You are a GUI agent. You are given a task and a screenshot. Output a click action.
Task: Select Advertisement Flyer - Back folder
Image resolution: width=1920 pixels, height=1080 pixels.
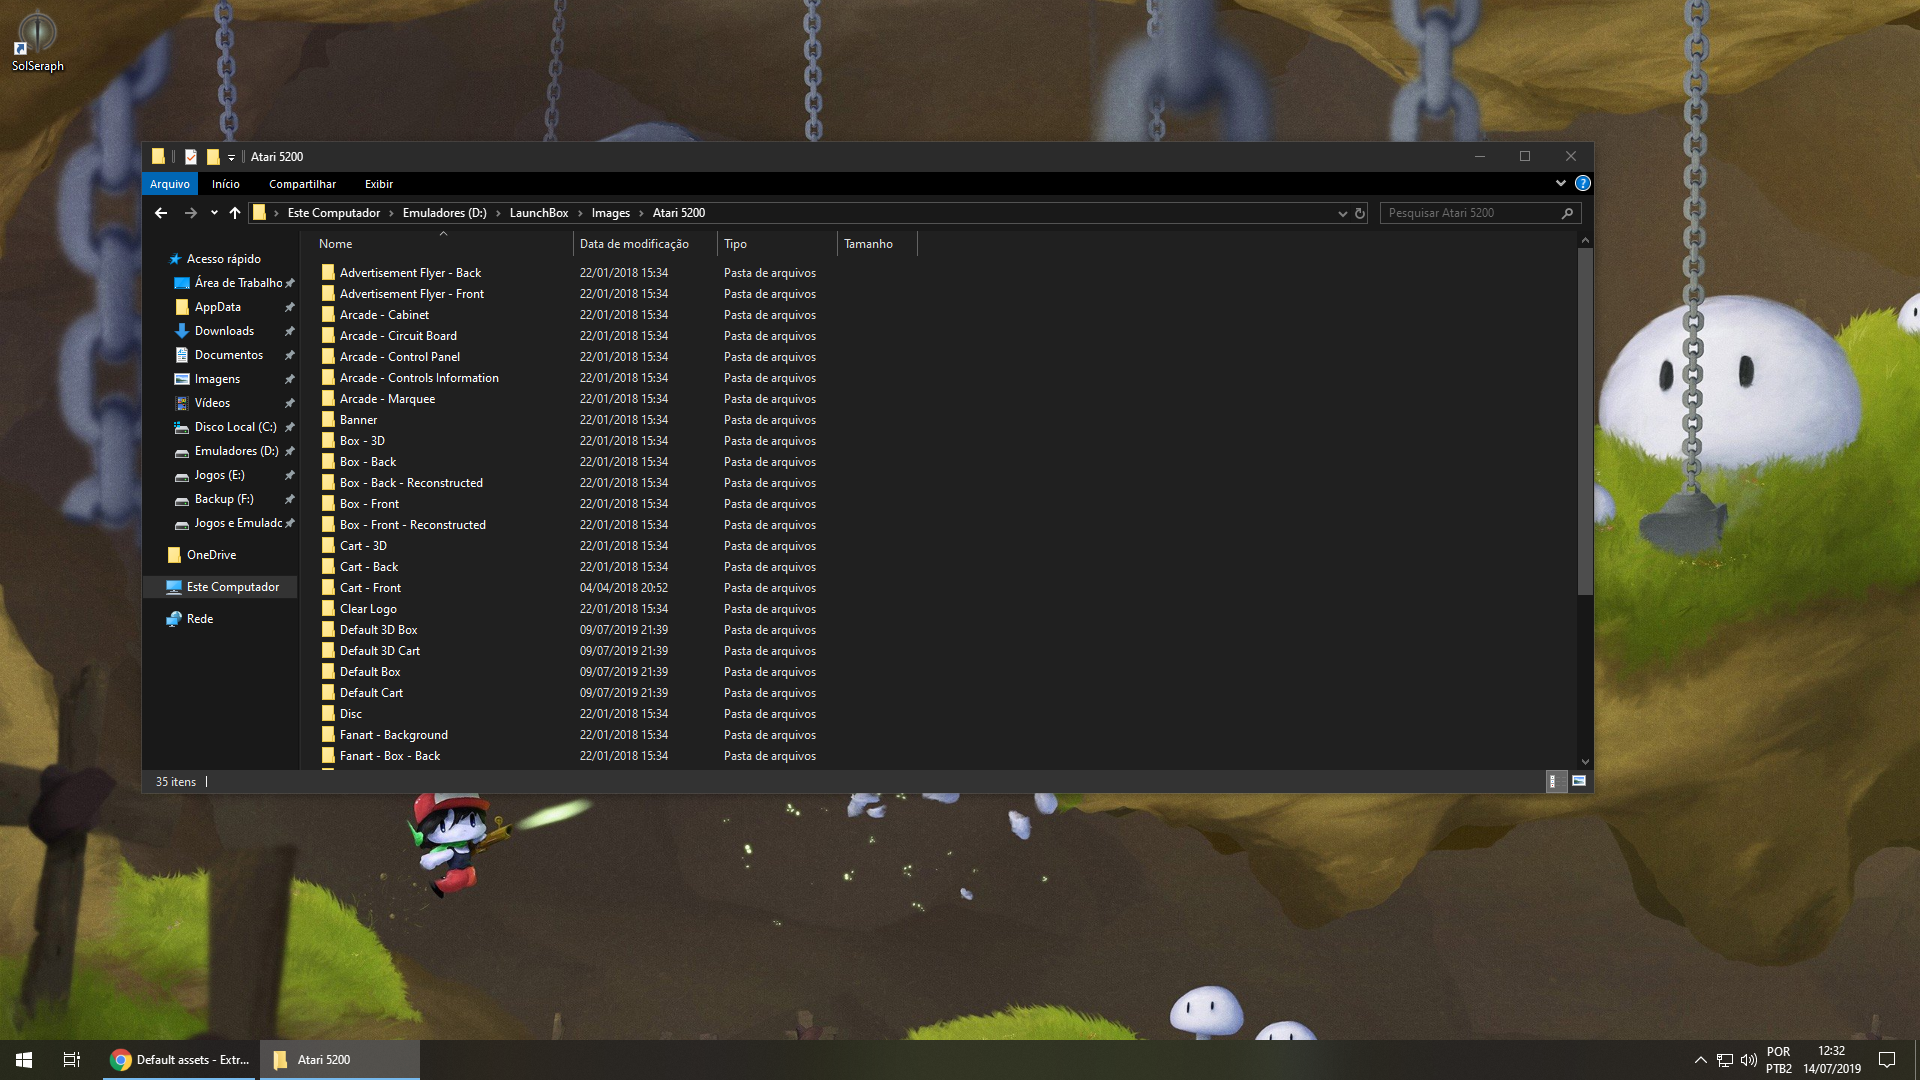(x=410, y=273)
